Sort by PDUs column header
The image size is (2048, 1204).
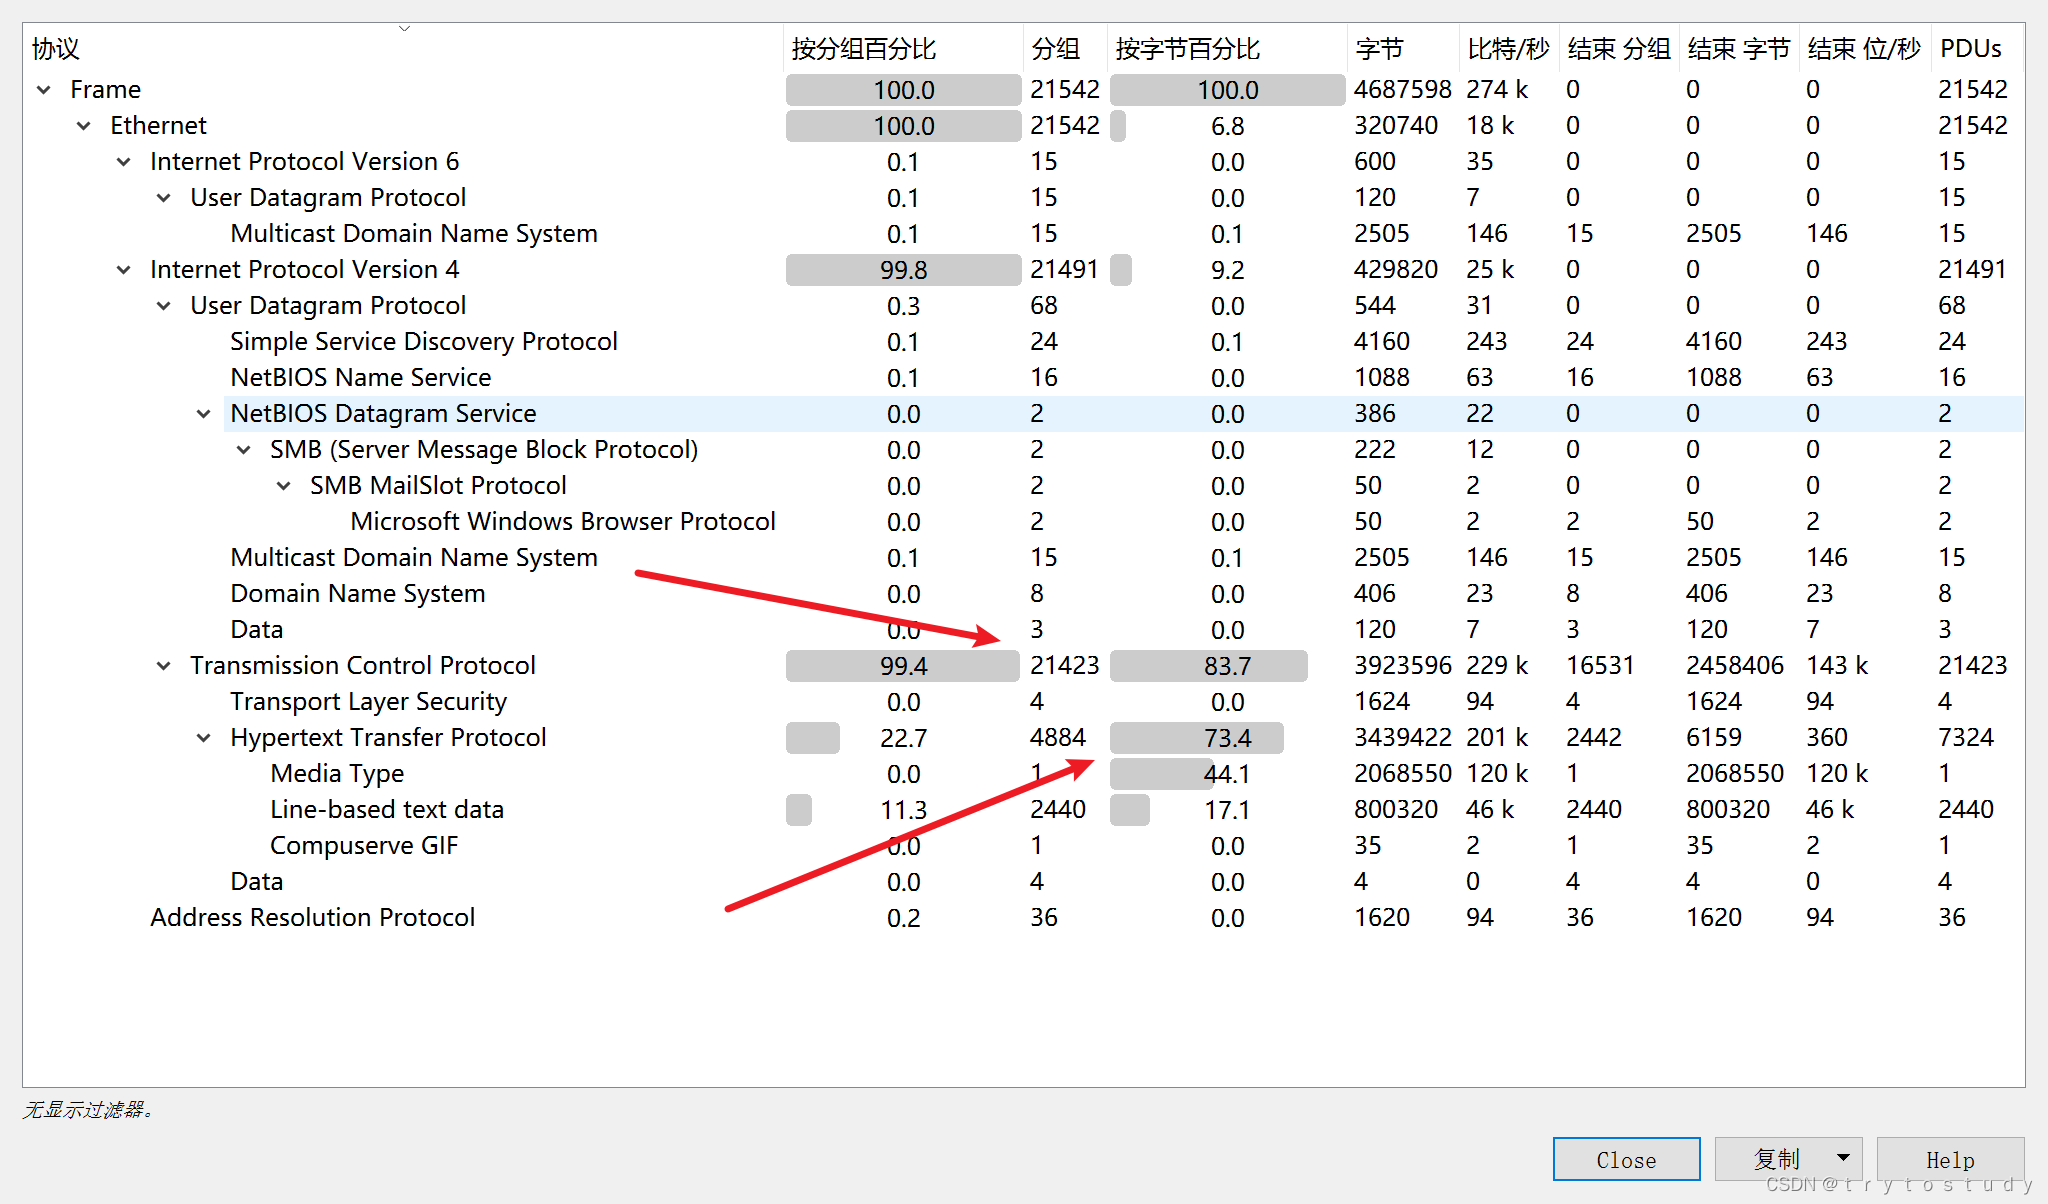pos(1970,49)
